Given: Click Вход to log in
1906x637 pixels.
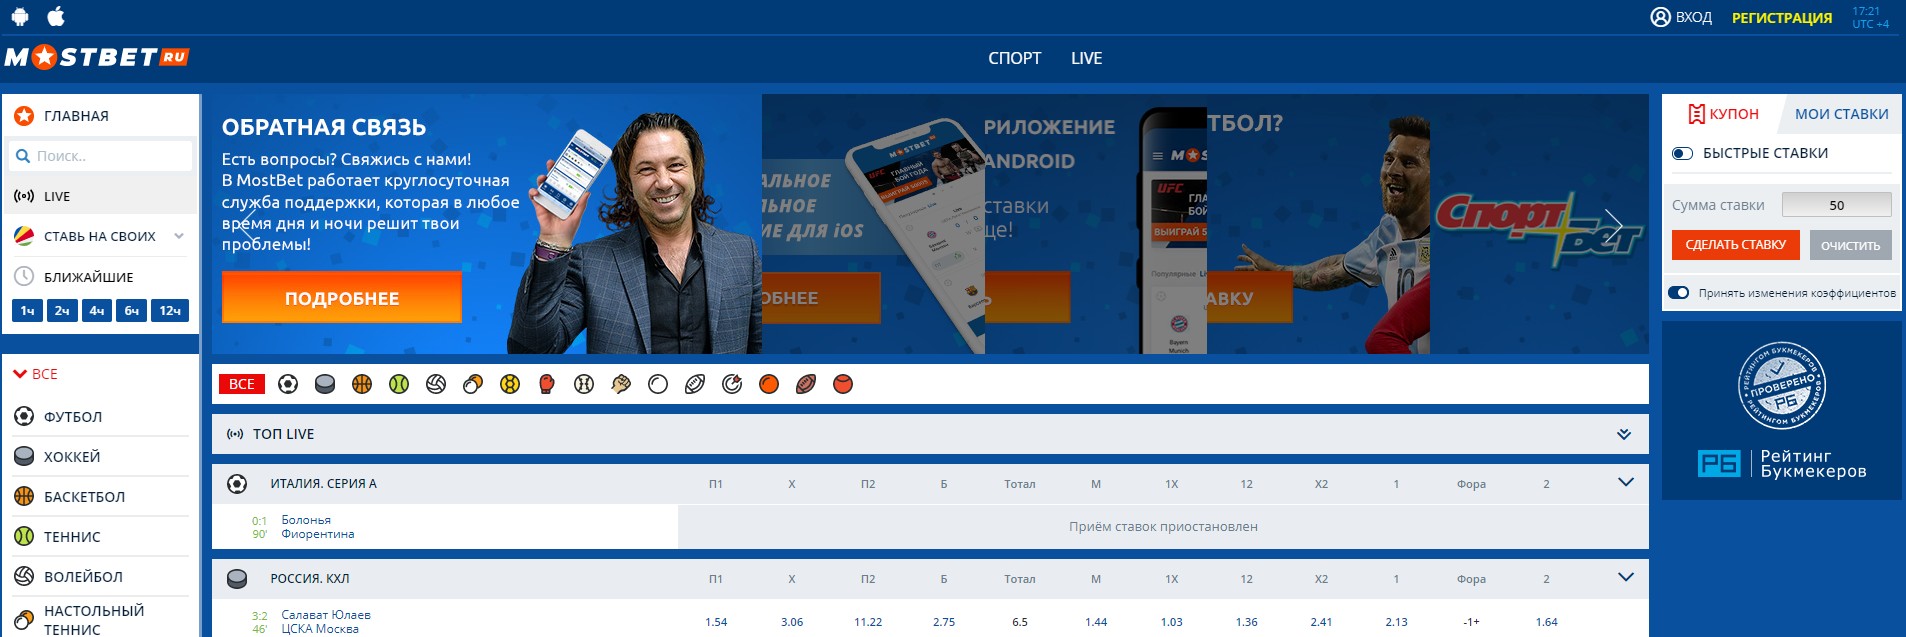Looking at the screenshot, I should click(x=1681, y=17).
